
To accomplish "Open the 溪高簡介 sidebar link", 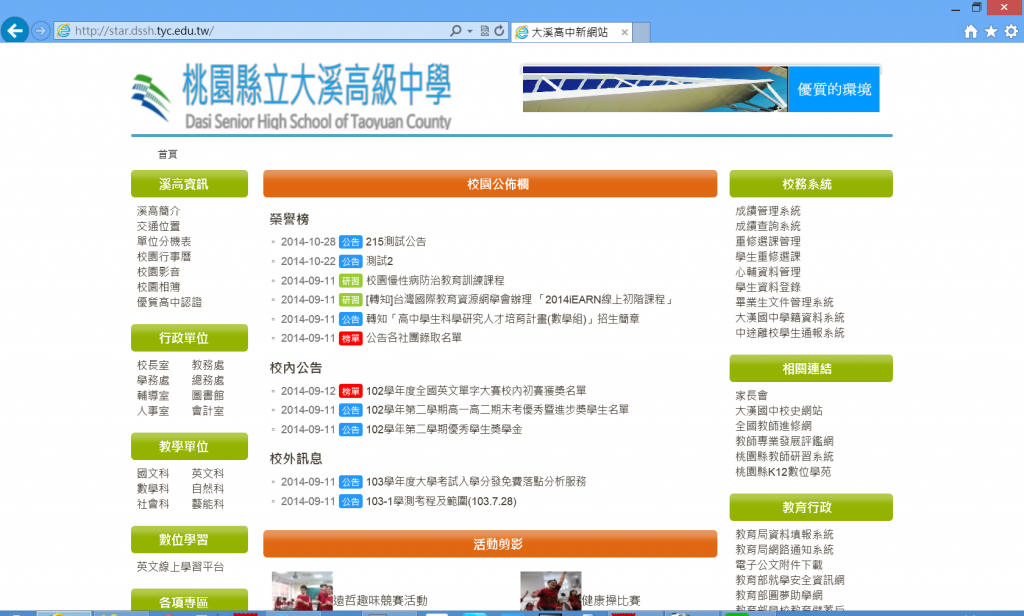I will click(158, 211).
